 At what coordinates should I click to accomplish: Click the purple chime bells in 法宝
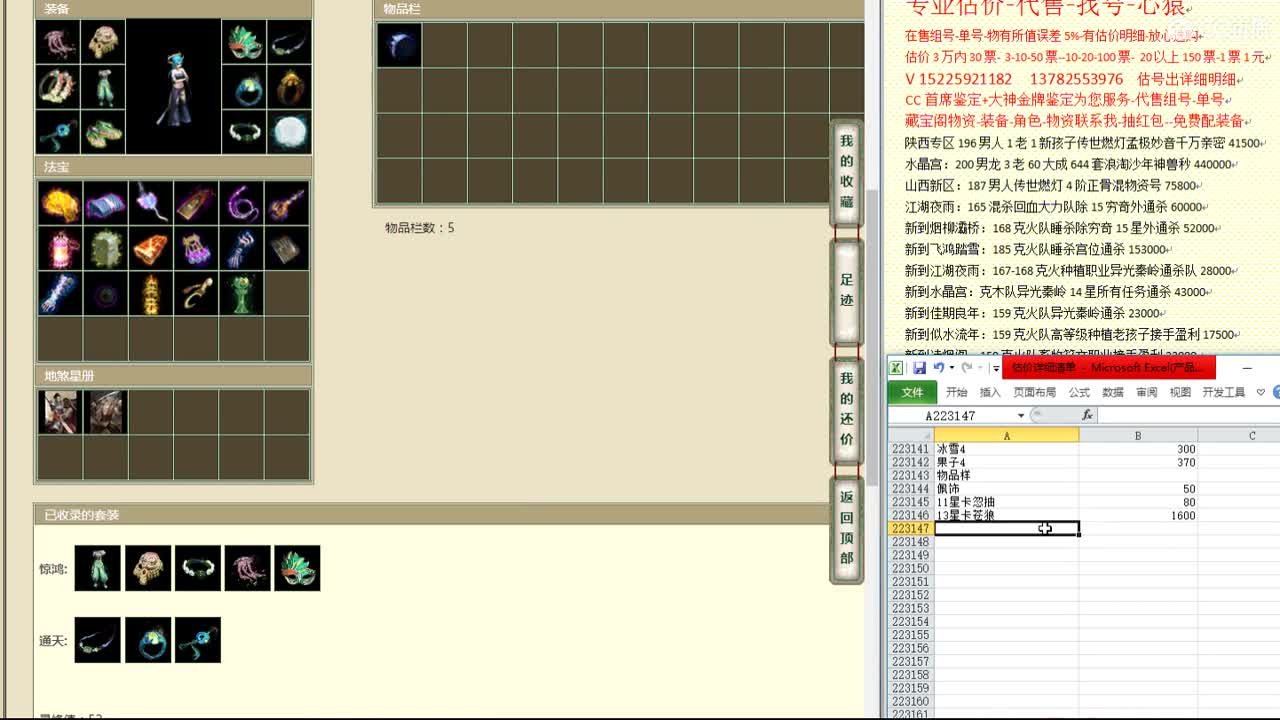pyautogui.click(x=196, y=248)
